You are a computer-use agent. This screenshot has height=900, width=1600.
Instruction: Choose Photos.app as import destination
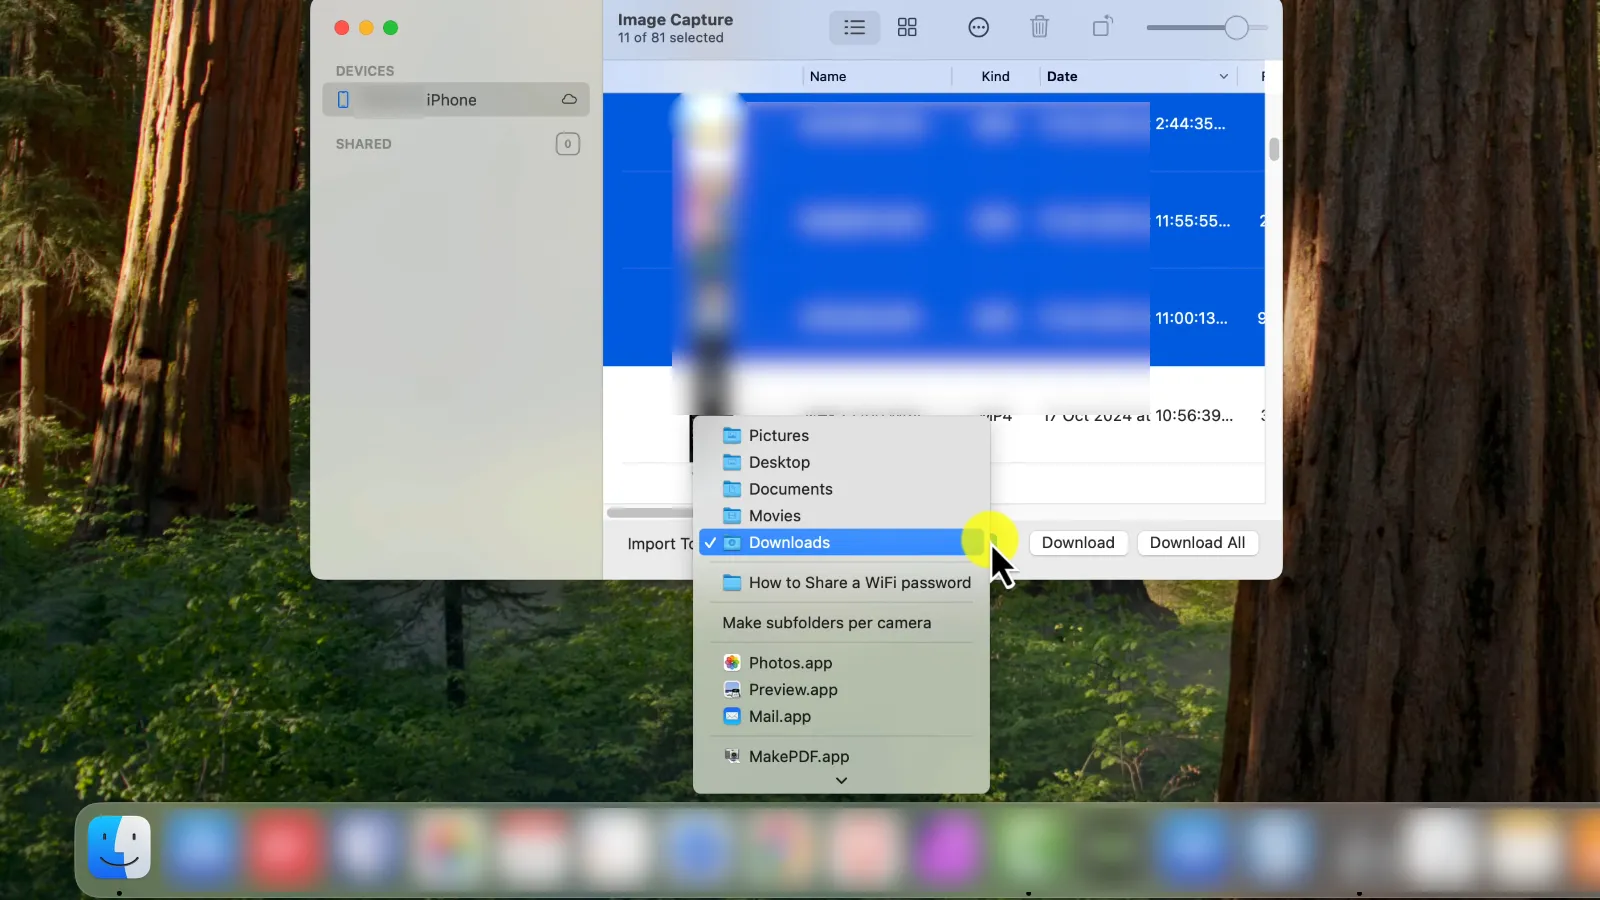point(790,663)
